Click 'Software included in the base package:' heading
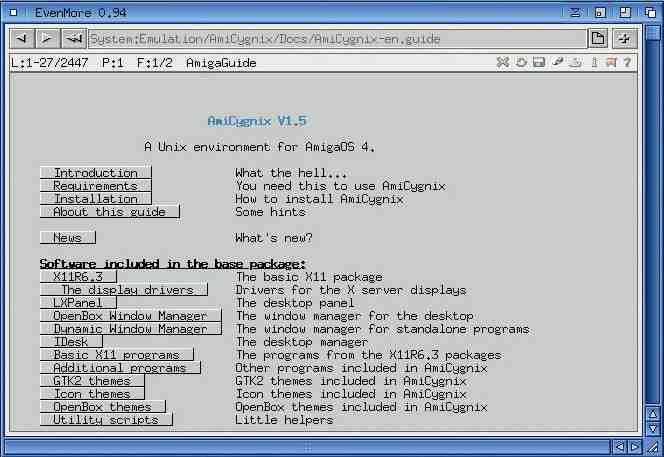This screenshot has height=457, width=664. pyautogui.click(x=172, y=264)
